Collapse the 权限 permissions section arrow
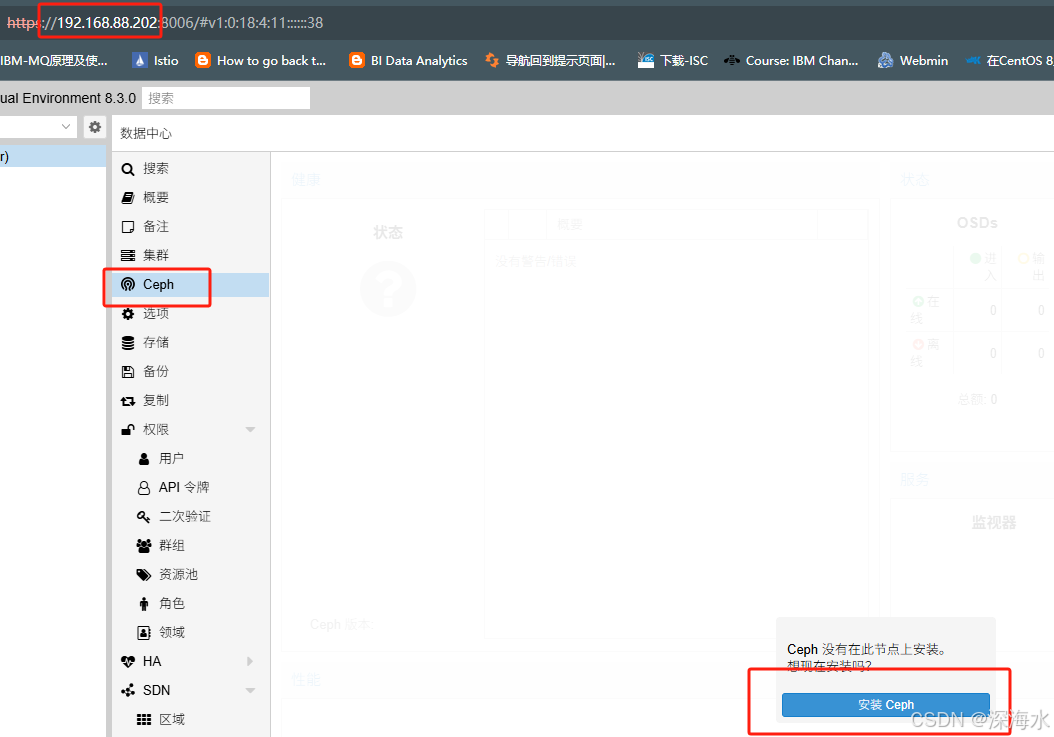 click(x=250, y=430)
